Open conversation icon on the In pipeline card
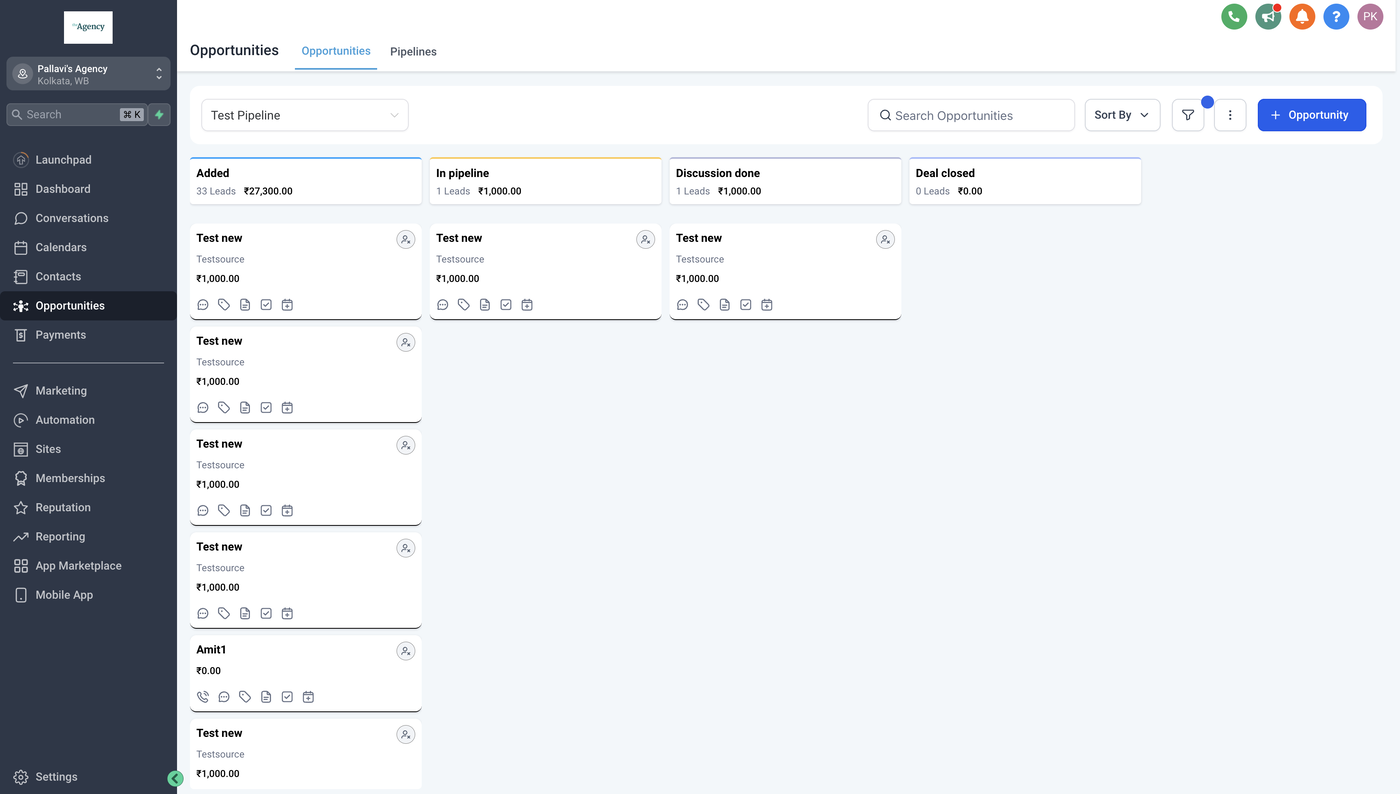The height and width of the screenshot is (794, 1400). 443,305
